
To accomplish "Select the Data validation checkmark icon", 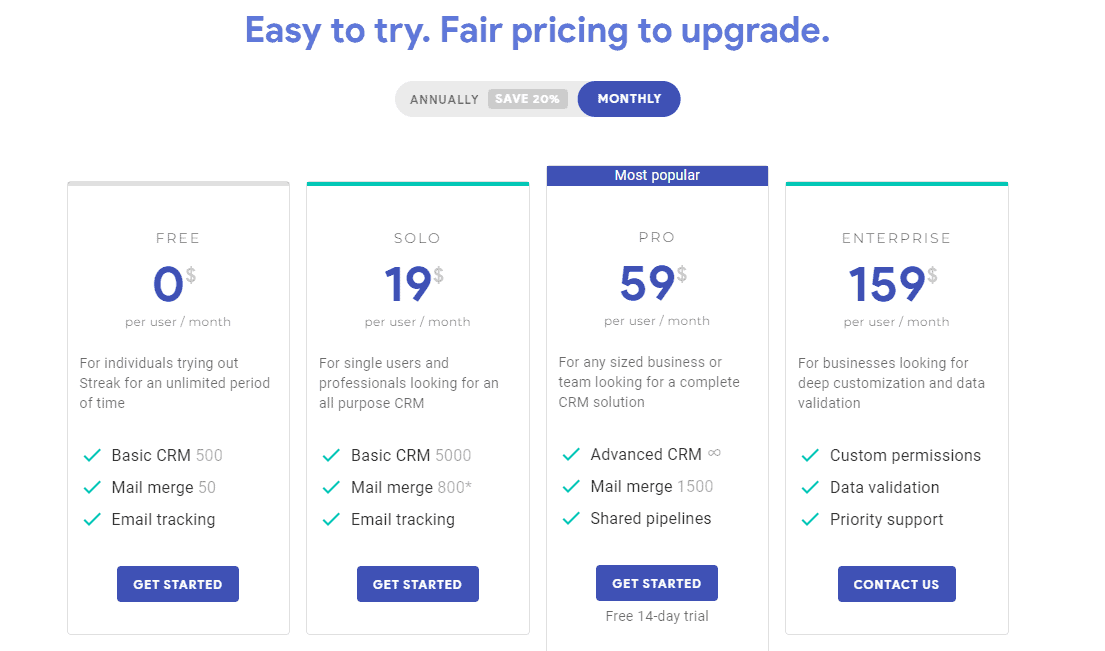I will (810, 487).
